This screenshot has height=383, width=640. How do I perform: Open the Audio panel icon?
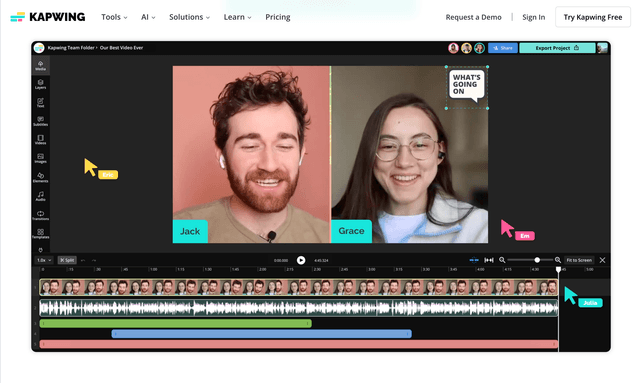coord(40,196)
